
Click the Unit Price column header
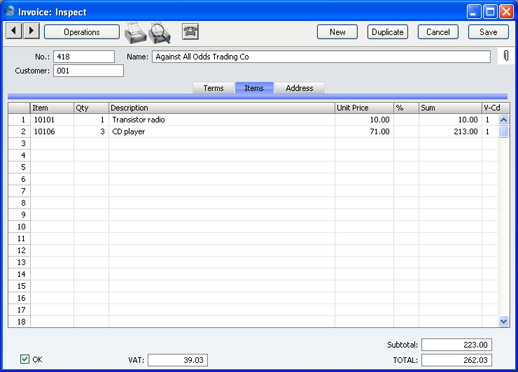click(364, 108)
